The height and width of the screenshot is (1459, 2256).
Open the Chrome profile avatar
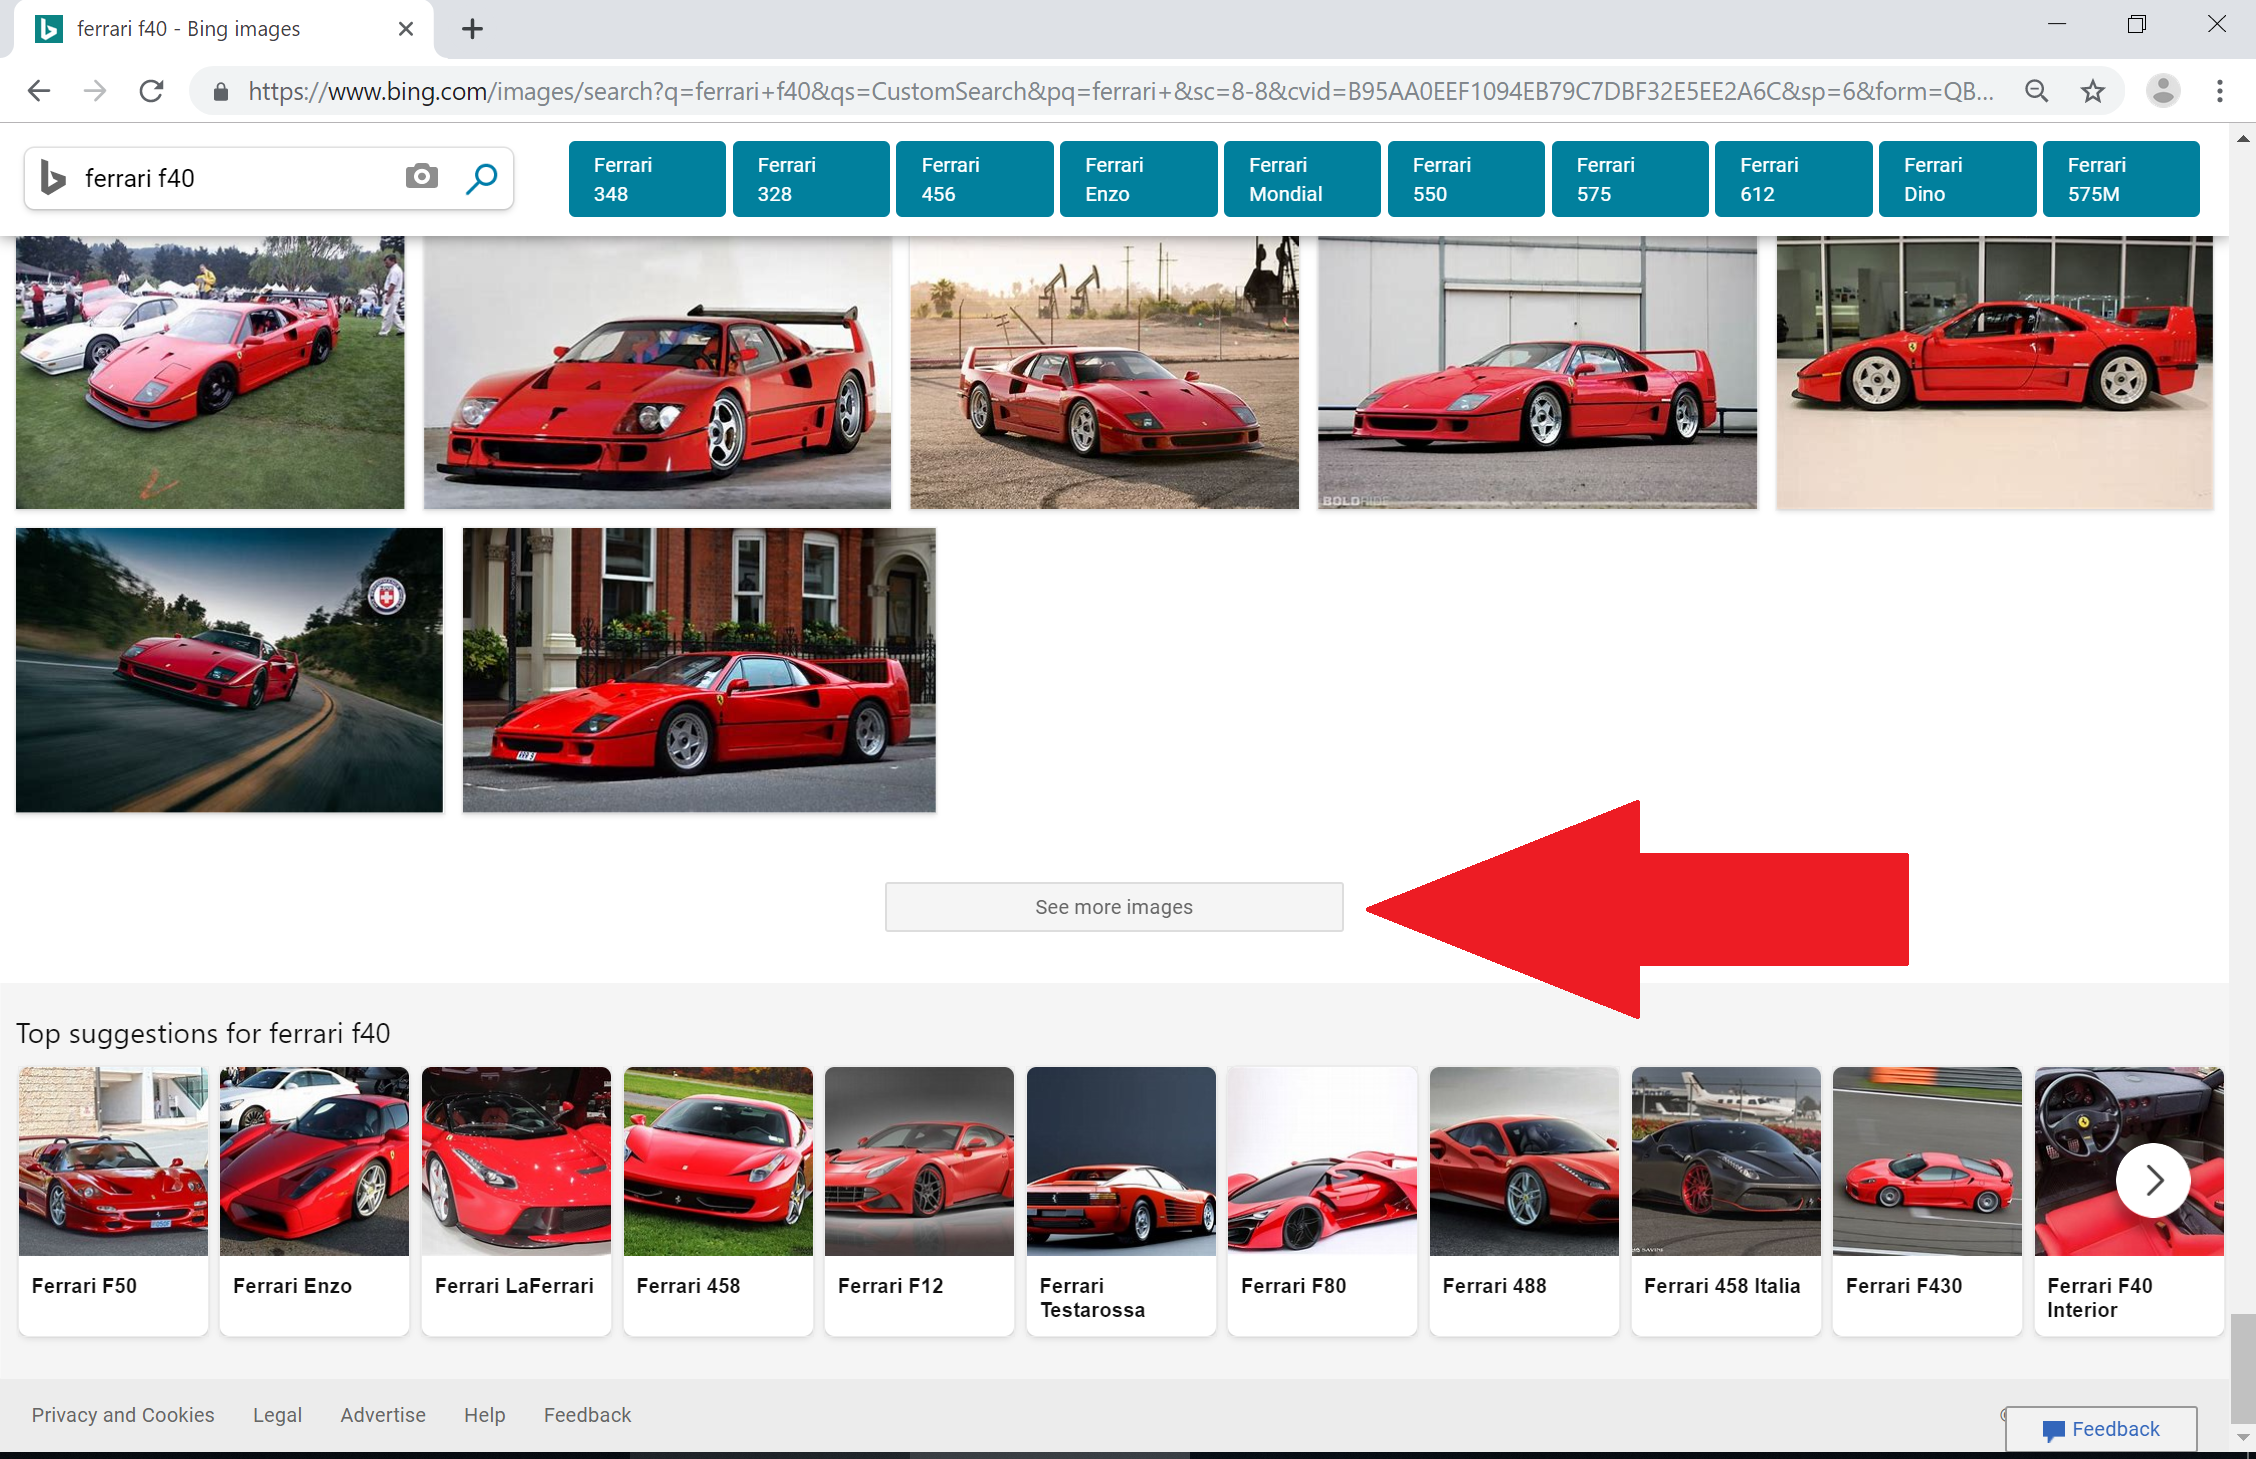point(2162,91)
